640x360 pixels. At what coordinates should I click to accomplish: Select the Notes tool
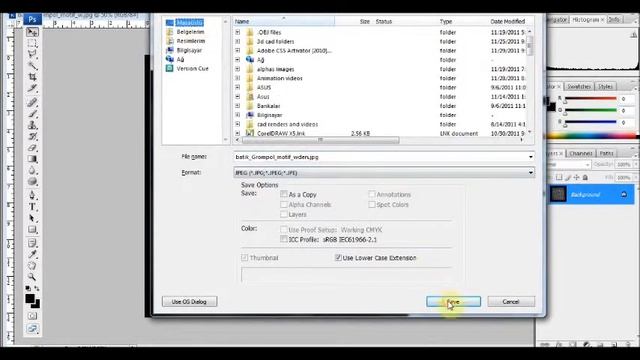[32, 243]
